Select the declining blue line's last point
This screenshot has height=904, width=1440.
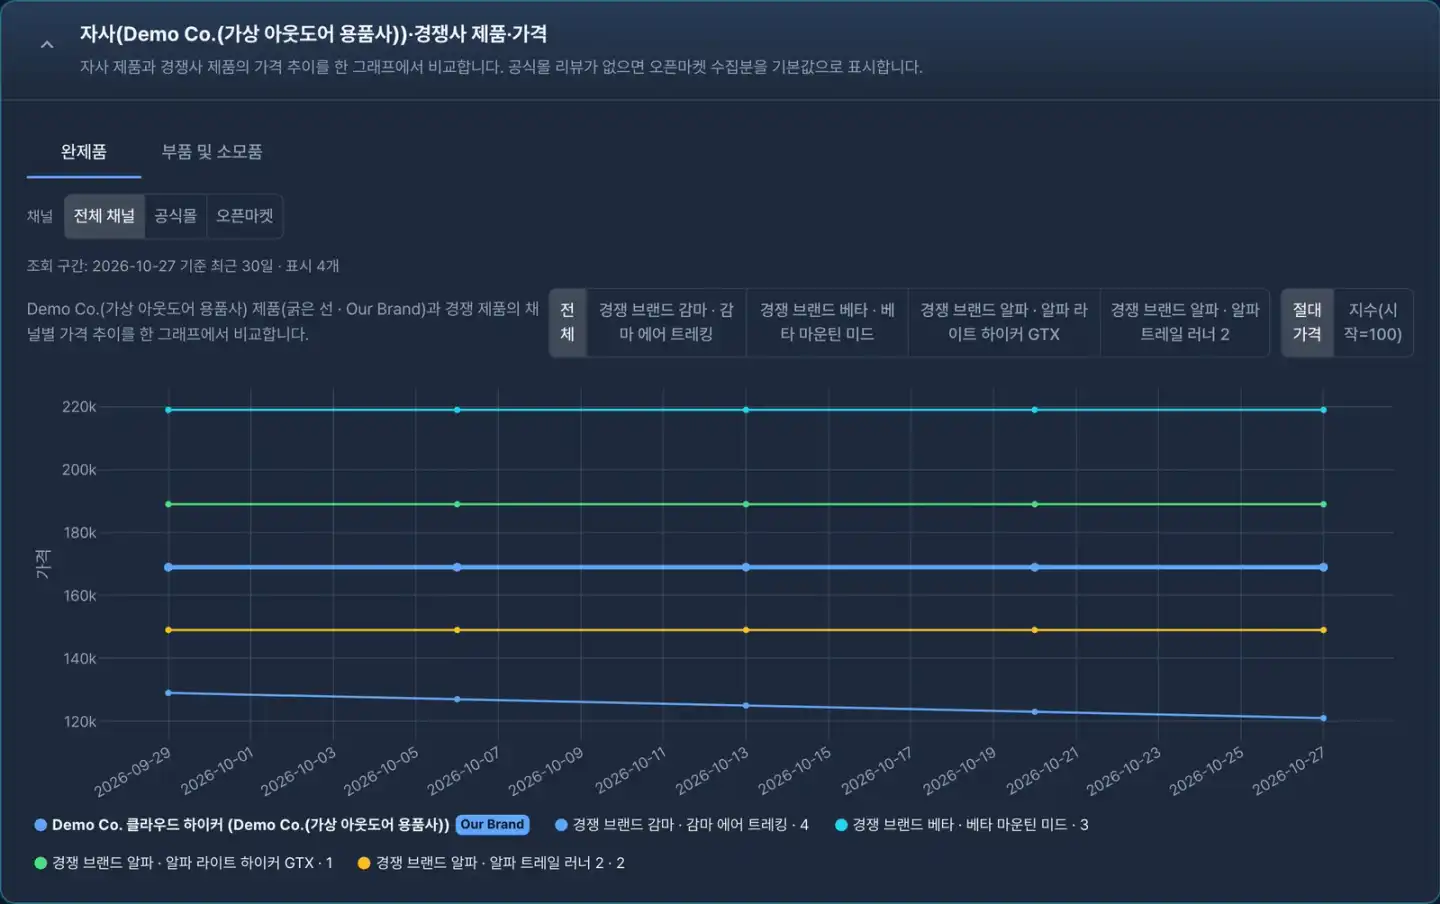tap(1323, 718)
